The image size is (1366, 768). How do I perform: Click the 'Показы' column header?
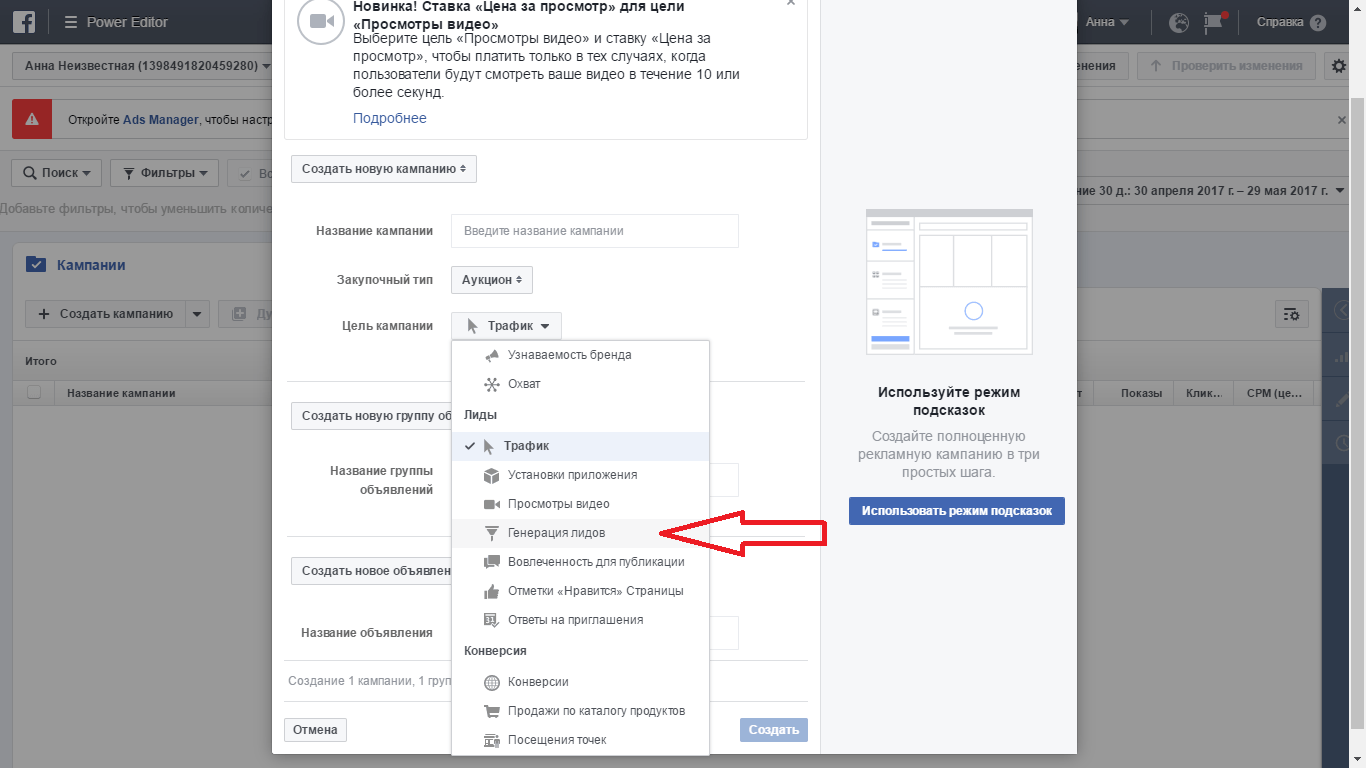pos(1141,393)
